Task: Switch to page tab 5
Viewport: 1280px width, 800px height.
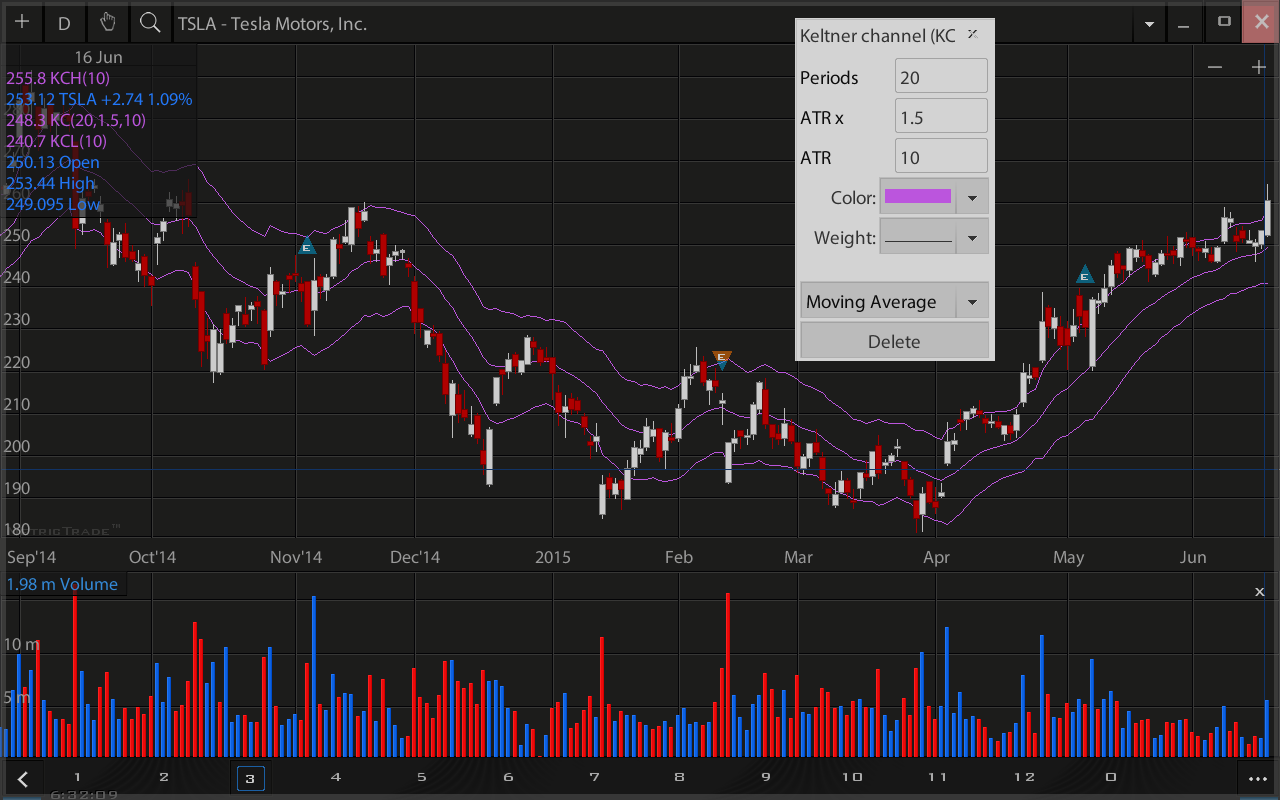Action: click(422, 777)
